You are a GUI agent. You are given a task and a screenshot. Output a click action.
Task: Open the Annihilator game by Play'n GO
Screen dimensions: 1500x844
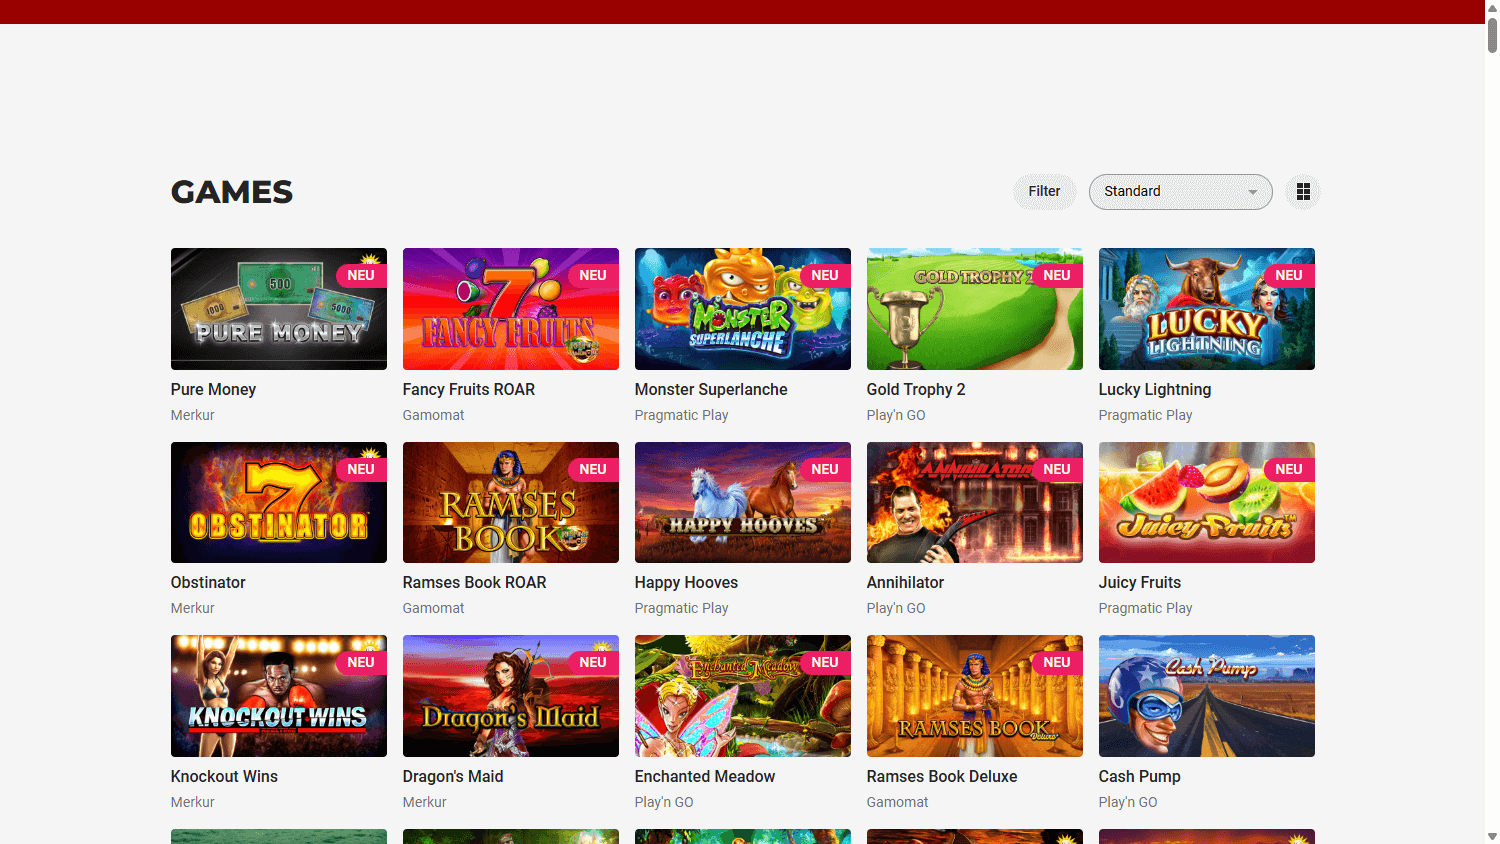coord(974,502)
